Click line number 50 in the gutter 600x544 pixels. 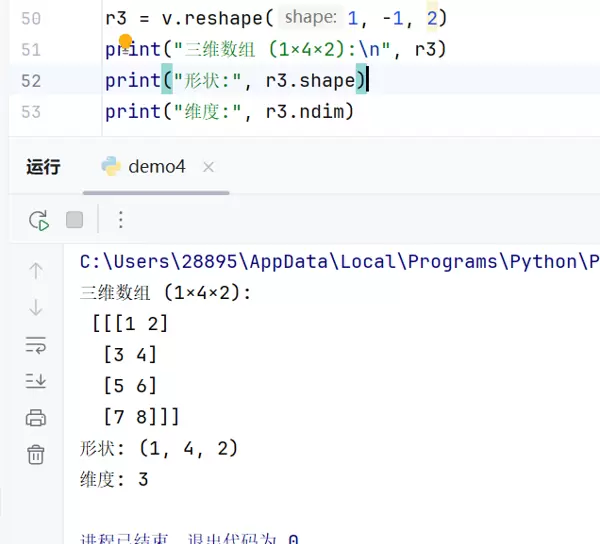pyautogui.click(x=31, y=19)
